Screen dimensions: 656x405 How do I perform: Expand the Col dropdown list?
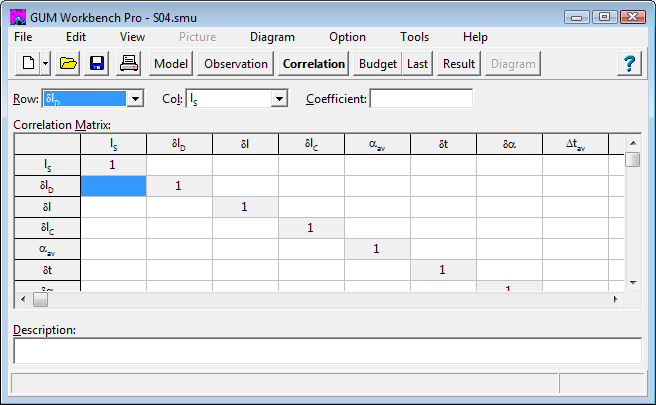pyautogui.click(x=280, y=99)
